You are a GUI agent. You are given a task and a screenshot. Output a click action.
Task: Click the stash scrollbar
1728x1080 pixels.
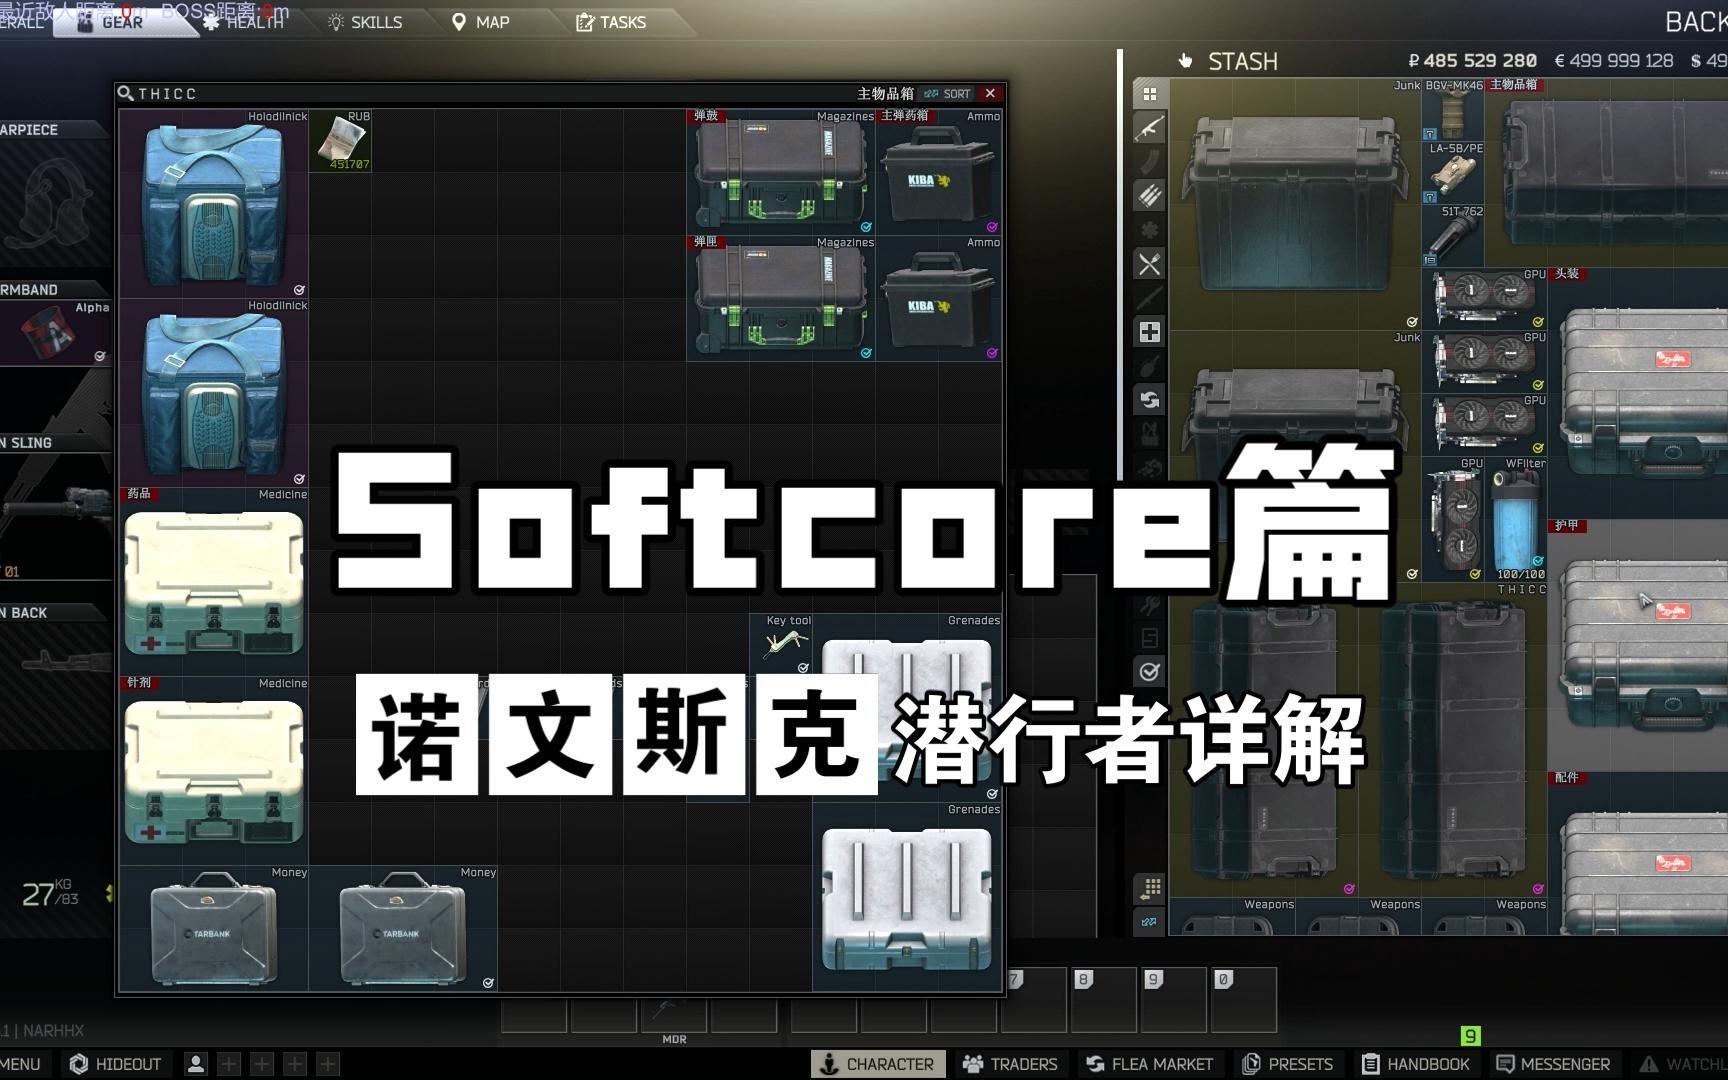coord(1120,265)
